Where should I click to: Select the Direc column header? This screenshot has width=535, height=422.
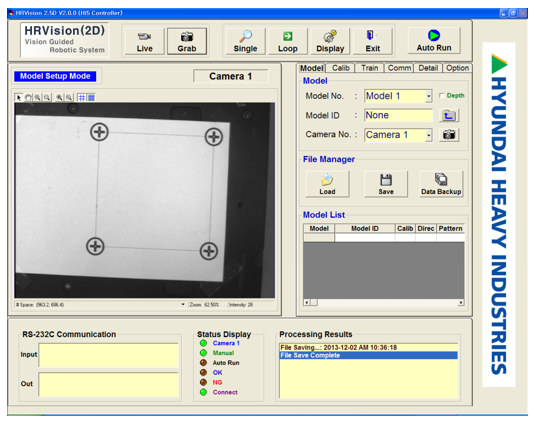[426, 228]
